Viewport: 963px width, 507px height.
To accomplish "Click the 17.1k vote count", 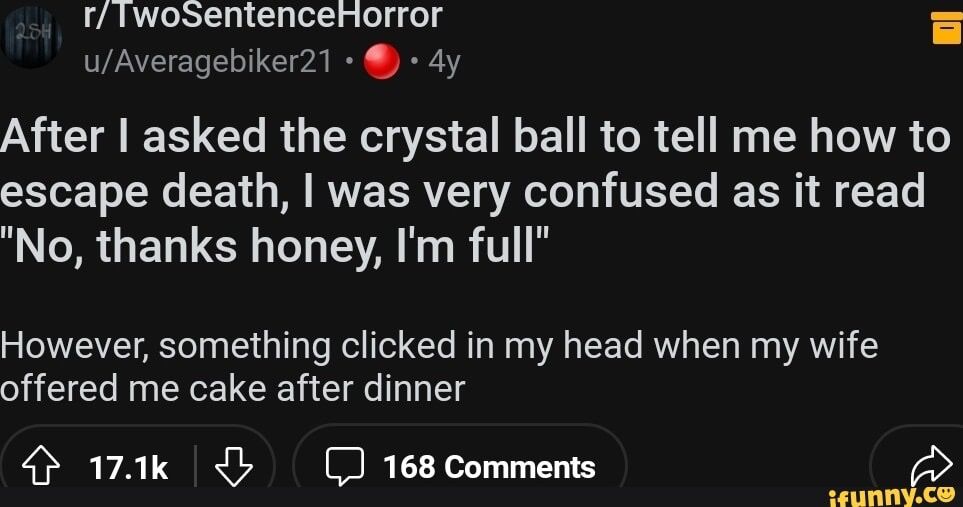I will point(128,466).
